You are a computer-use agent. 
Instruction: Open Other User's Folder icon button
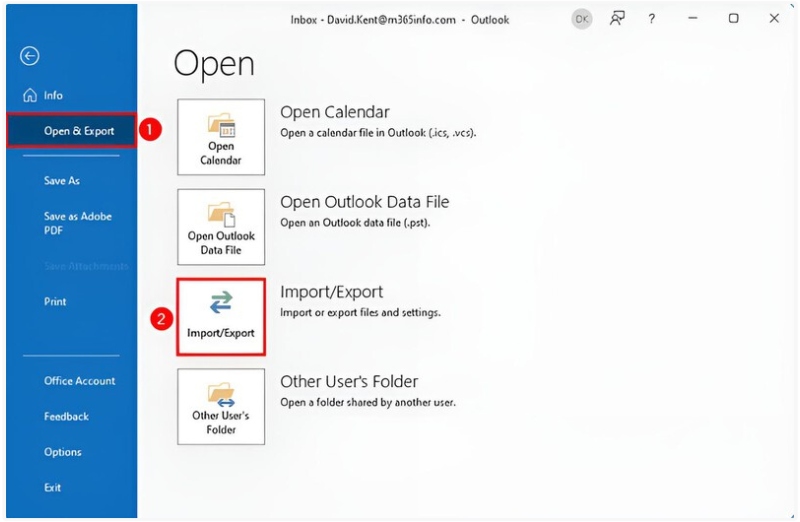pyautogui.click(x=221, y=406)
